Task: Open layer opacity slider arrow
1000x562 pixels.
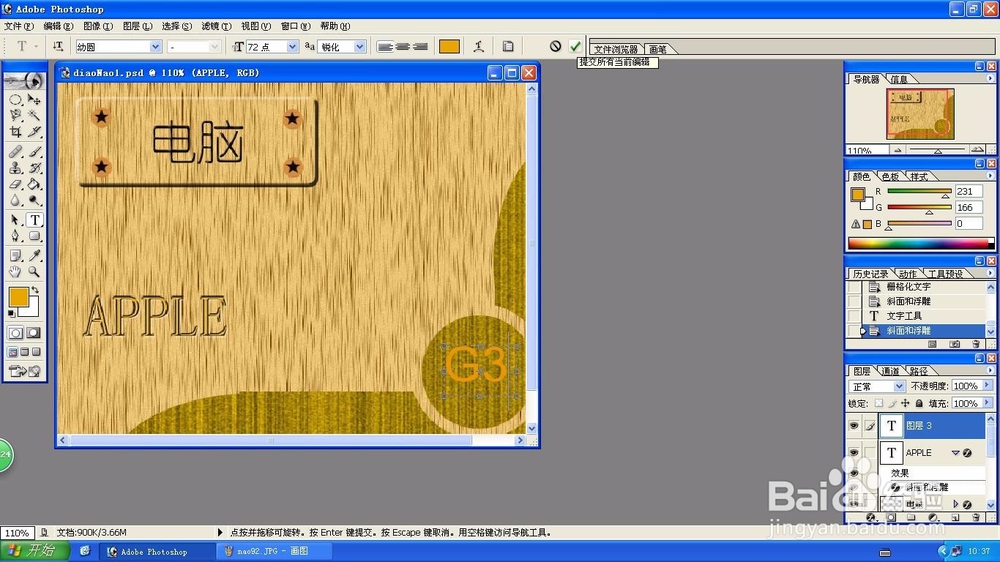Action: coord(987,386)
